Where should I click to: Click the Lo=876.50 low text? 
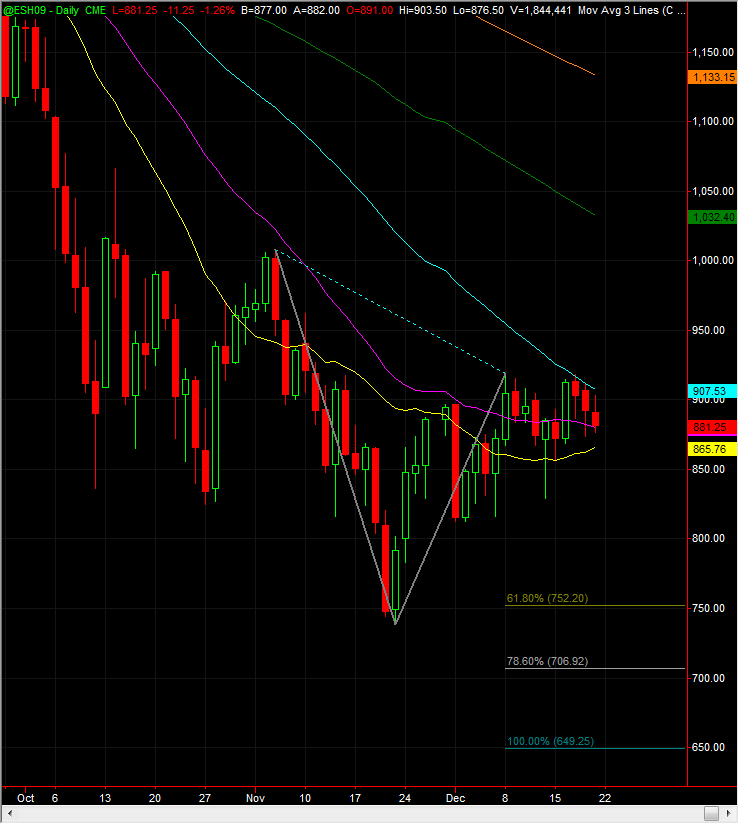click(x=478, y=11)
